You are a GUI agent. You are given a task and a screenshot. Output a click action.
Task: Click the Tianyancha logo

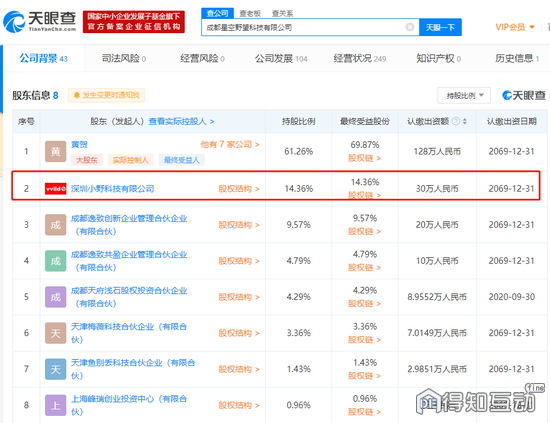(40, 21)
